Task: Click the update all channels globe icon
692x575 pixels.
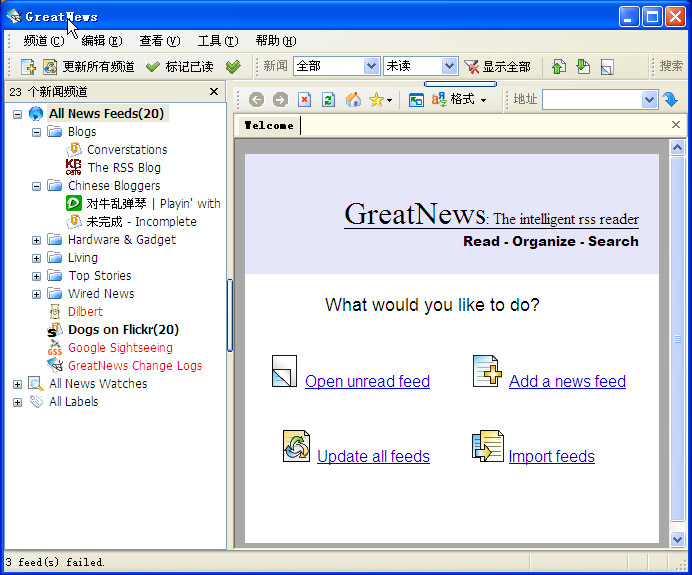Action: coord(50,67)
